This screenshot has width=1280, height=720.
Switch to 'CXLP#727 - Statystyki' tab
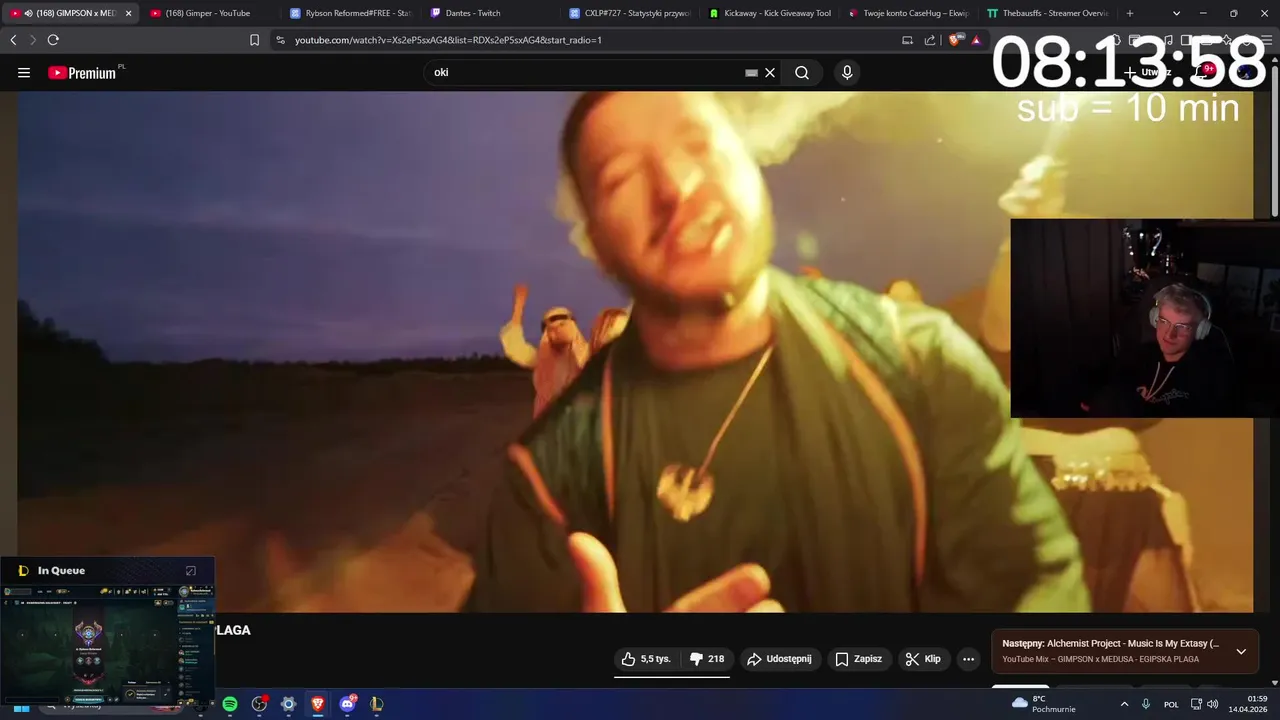(x=630, y=13)
